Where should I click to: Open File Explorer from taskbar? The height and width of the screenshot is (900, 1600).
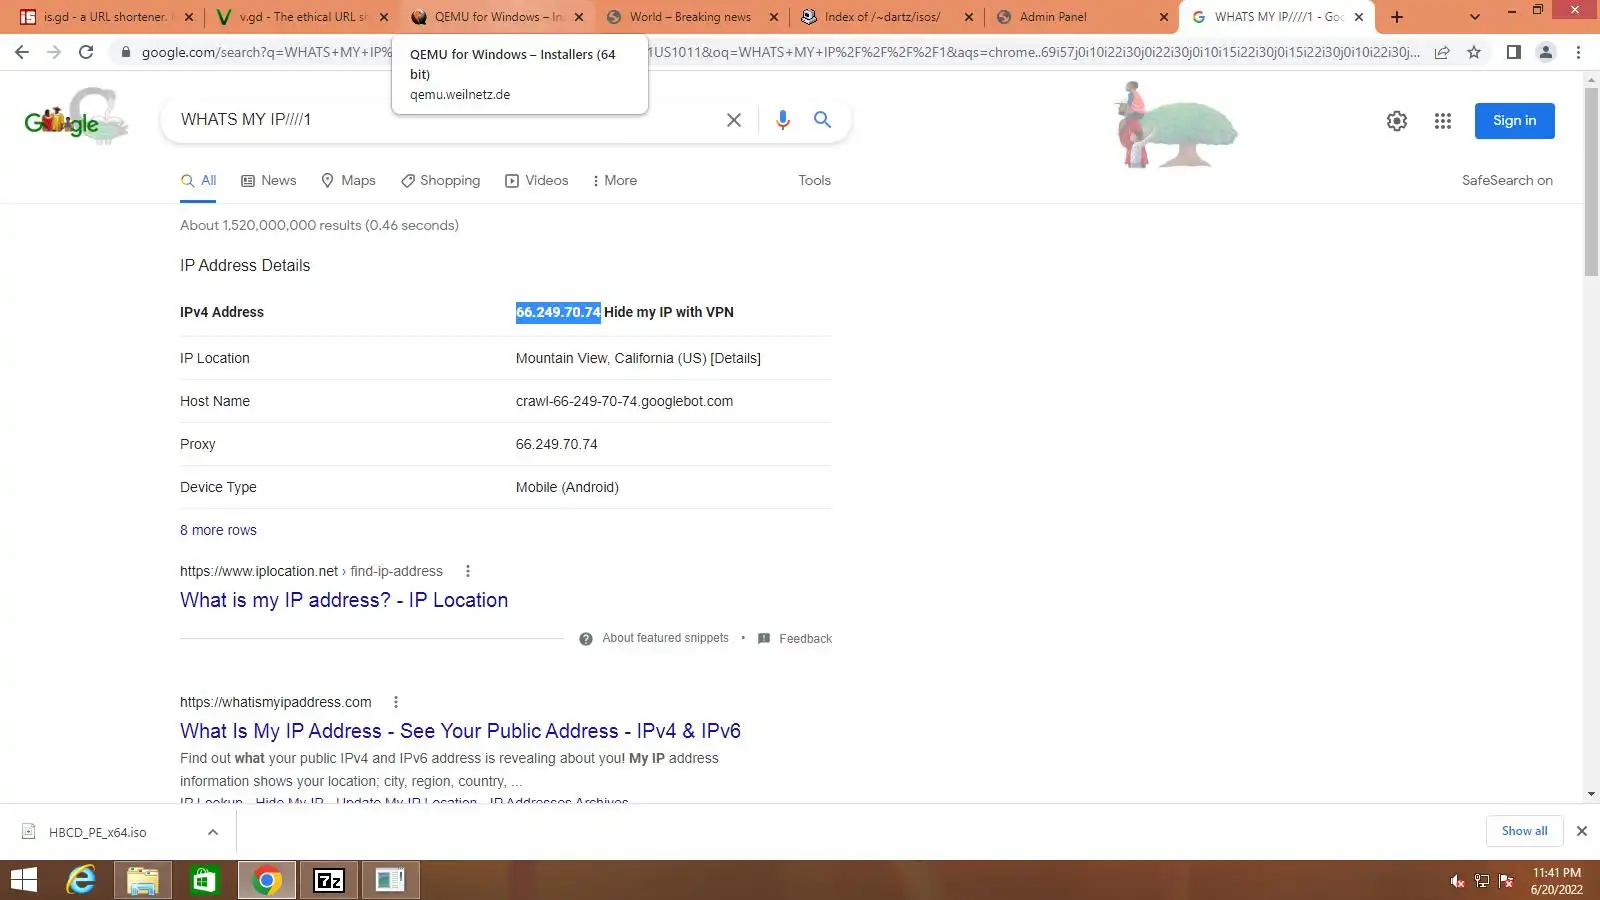tap(143, 880)
